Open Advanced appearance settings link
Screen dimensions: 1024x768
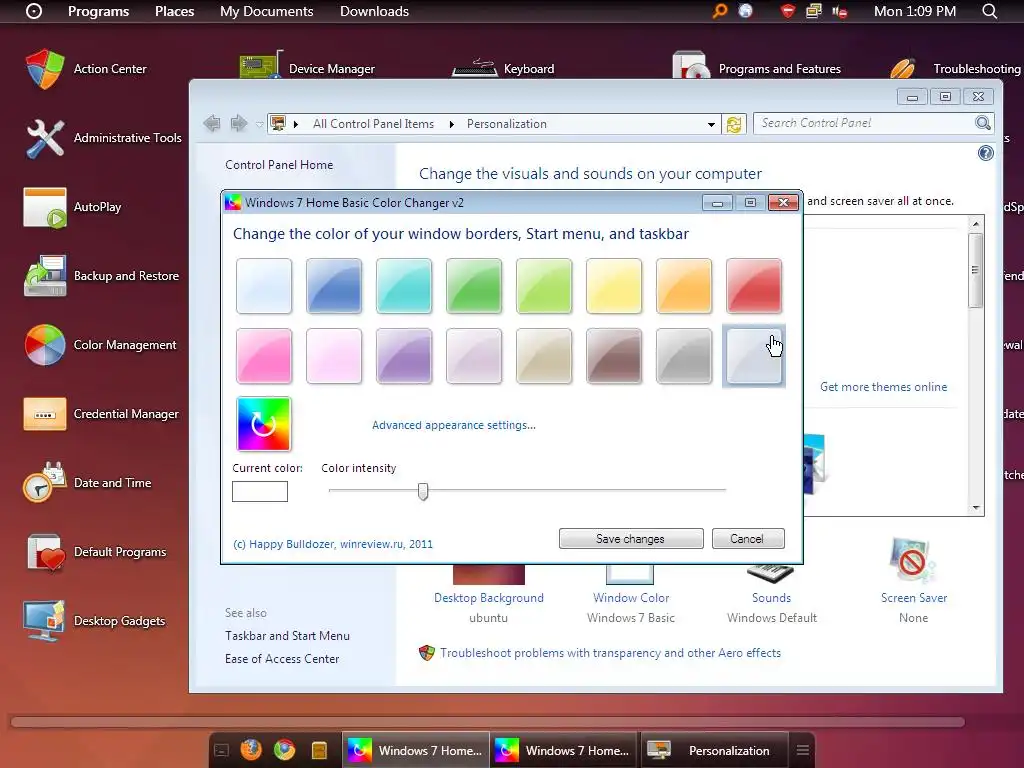(x=454, y=425)
